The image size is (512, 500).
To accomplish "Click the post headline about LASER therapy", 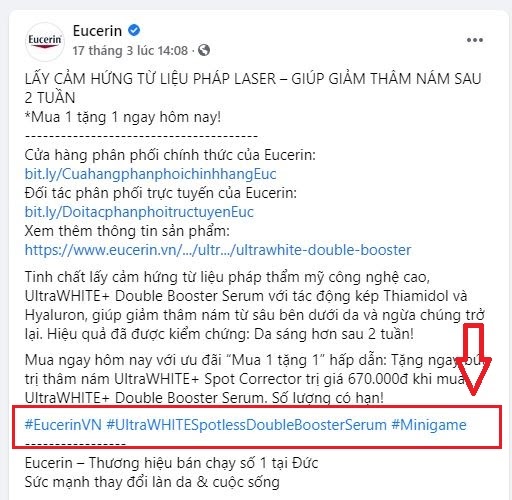I will tap(253, 88).
